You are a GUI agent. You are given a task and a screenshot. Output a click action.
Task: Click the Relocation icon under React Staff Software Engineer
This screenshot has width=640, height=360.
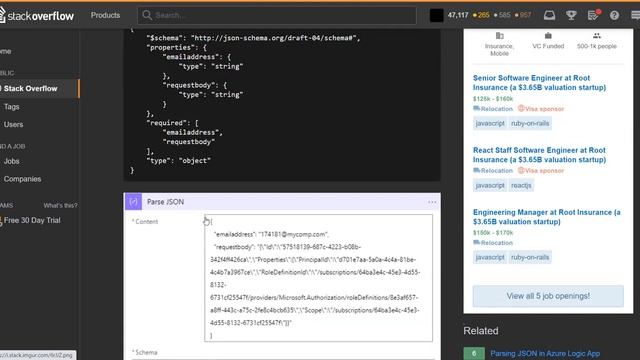pyautogui.click(x=476, y=171)
